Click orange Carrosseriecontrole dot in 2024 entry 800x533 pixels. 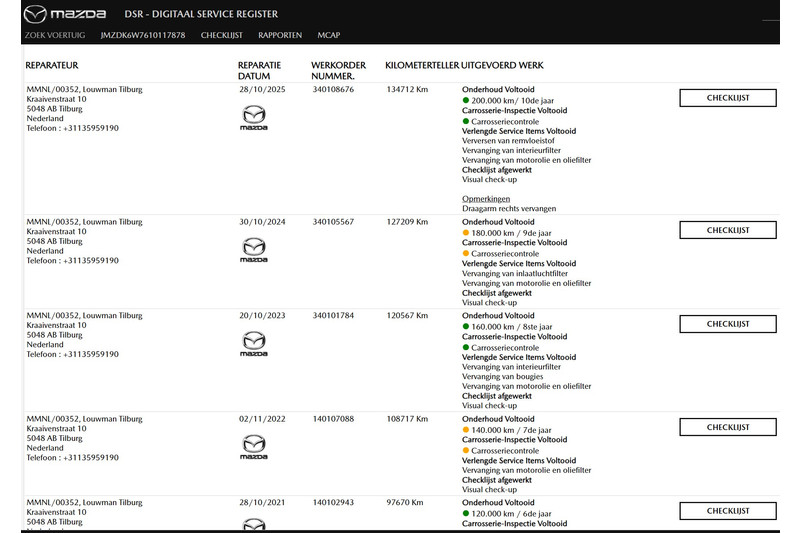(x=465, y=253)
